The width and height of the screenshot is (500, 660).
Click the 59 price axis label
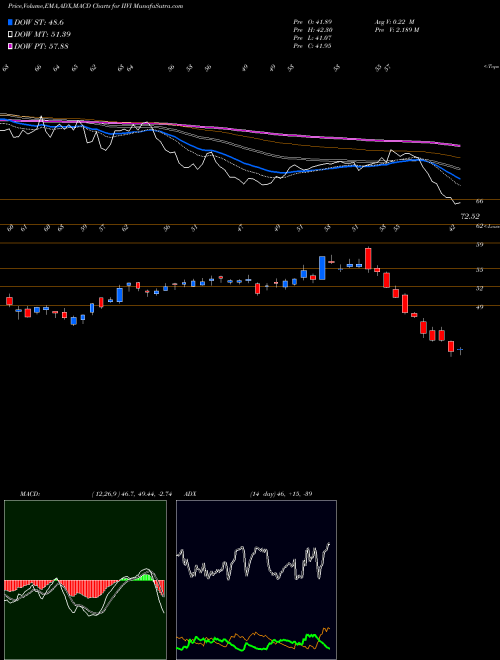pyautogui.click(x=479, y=245)
